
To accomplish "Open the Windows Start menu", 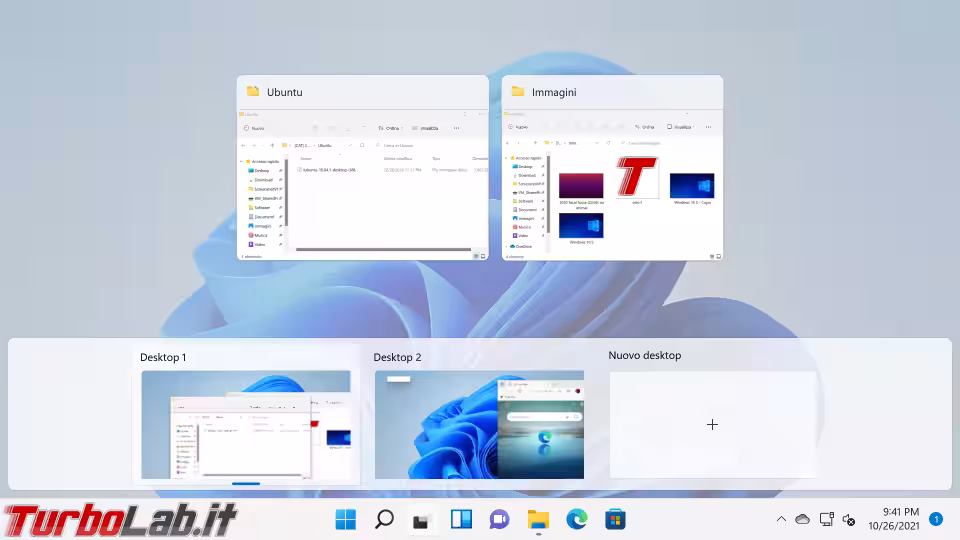I will point(345,519).
